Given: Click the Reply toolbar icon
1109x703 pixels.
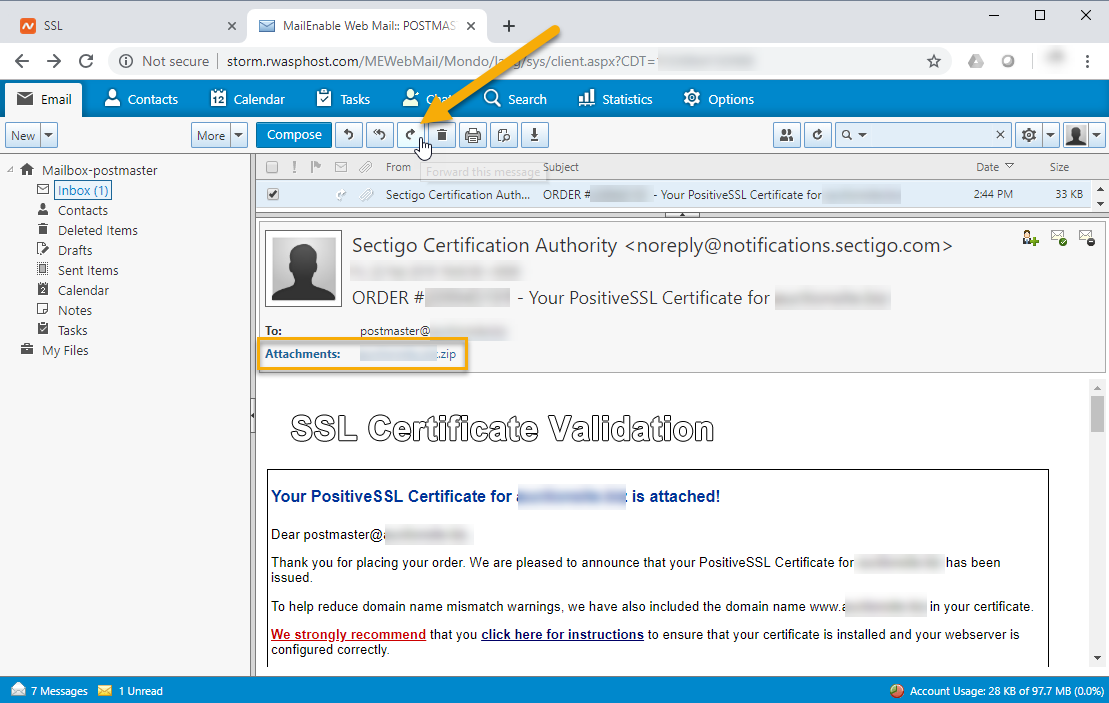Looking at the screenshot, I should [349, 135].
